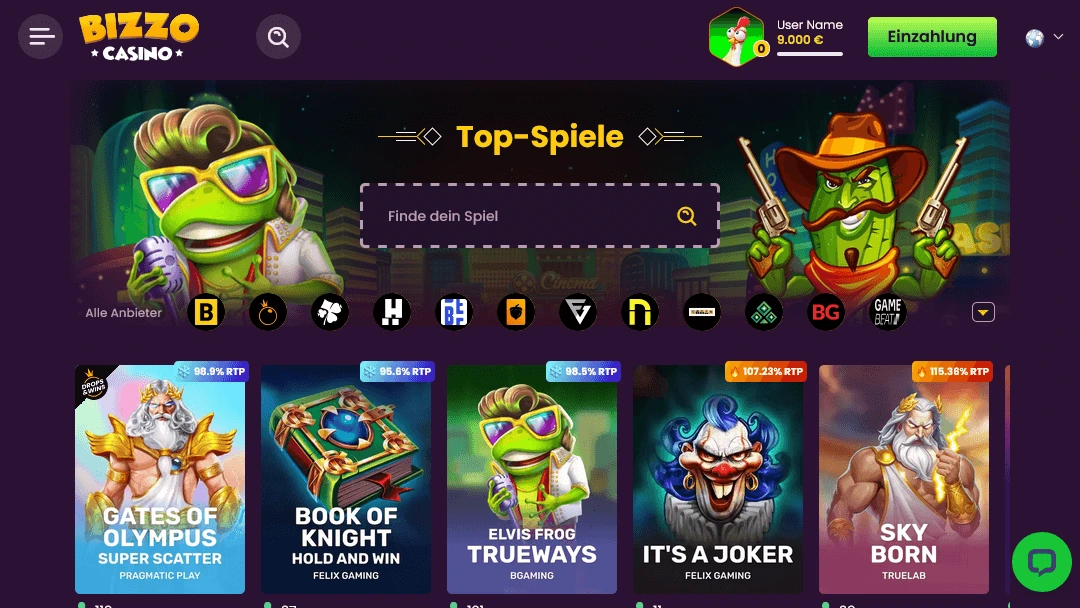The height and width of the screenshot is (608, 1080).
Task: Expand the globe language selector
Action: pos(1044,38)
